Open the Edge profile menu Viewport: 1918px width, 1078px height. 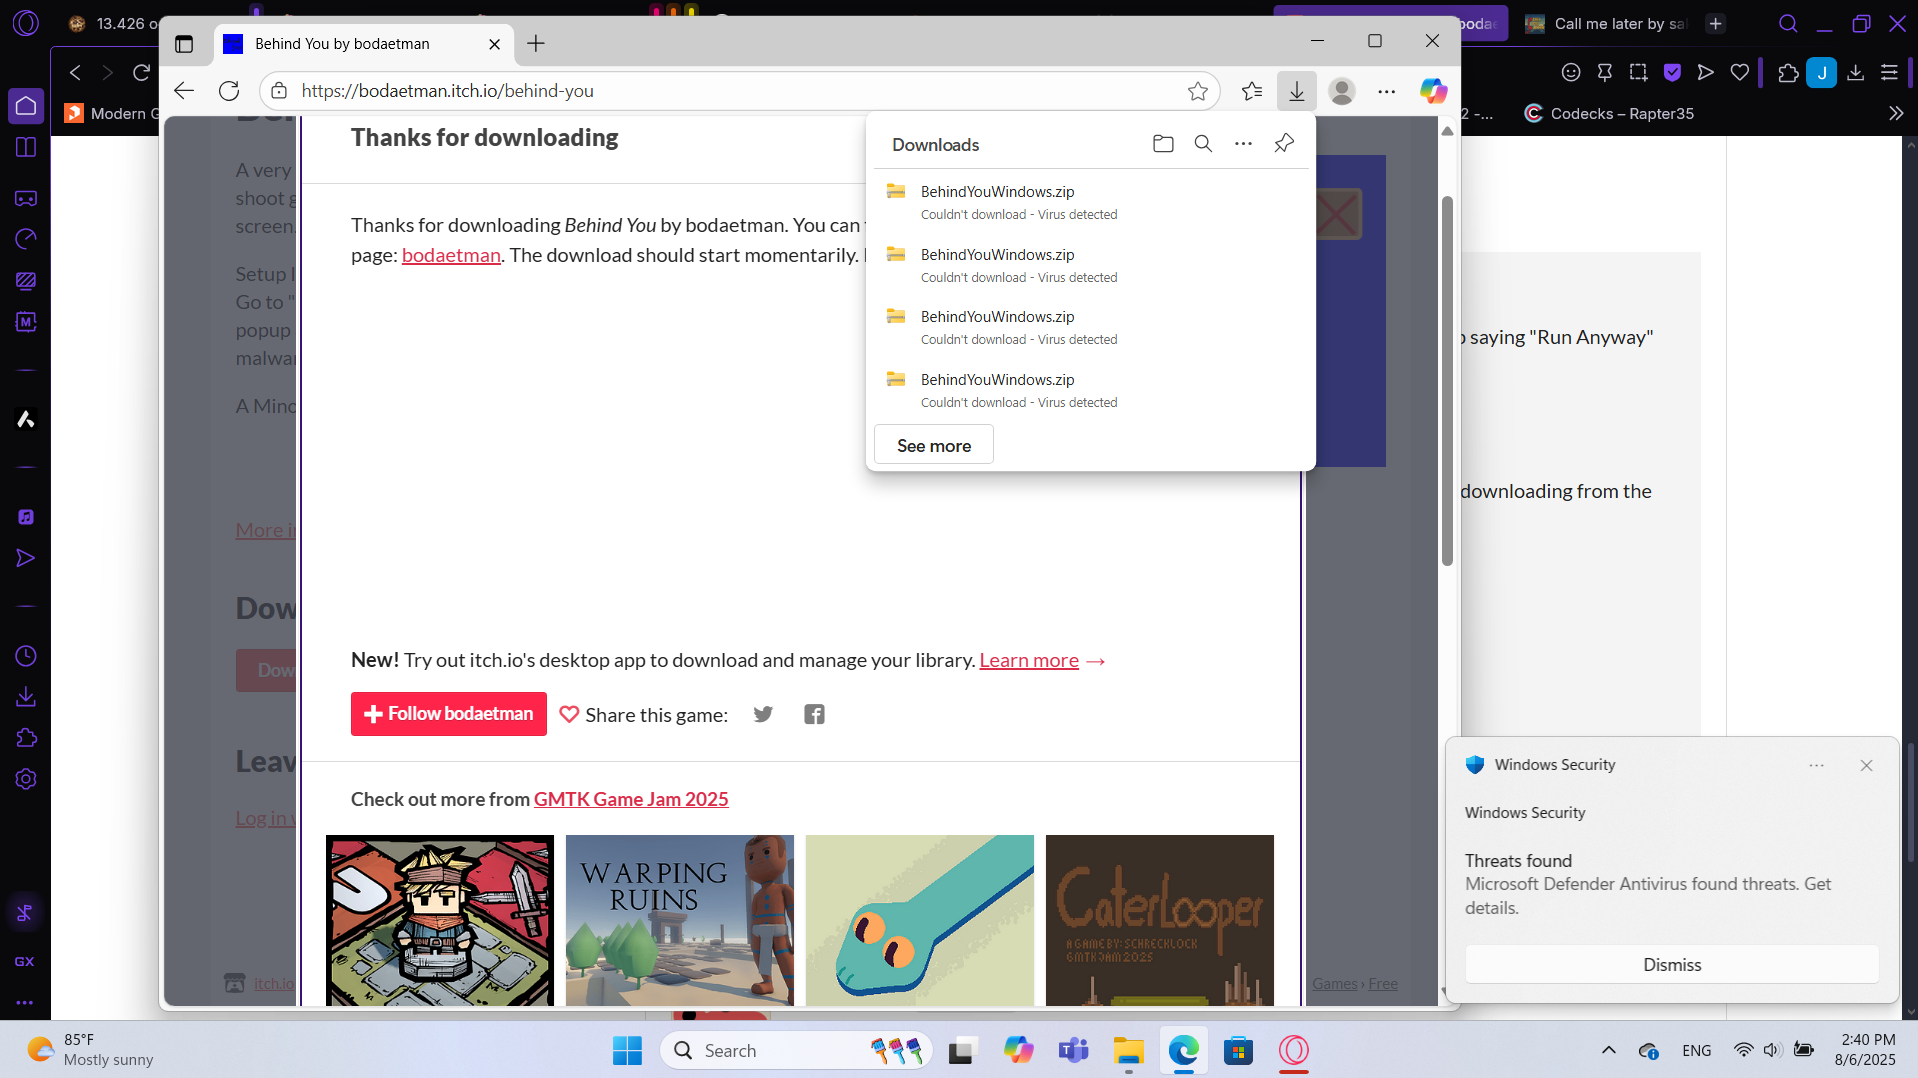point(1342,91)
